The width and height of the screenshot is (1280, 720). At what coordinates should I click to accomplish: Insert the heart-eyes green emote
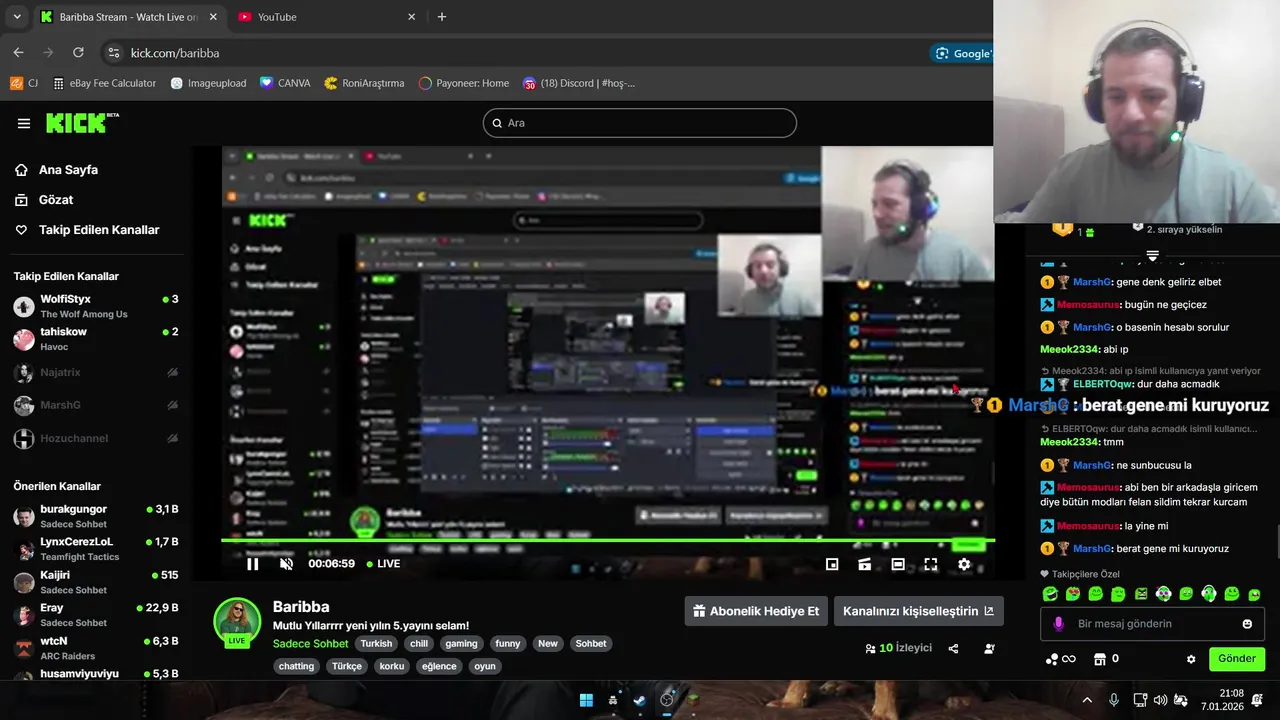click(x=1073, y=594)
